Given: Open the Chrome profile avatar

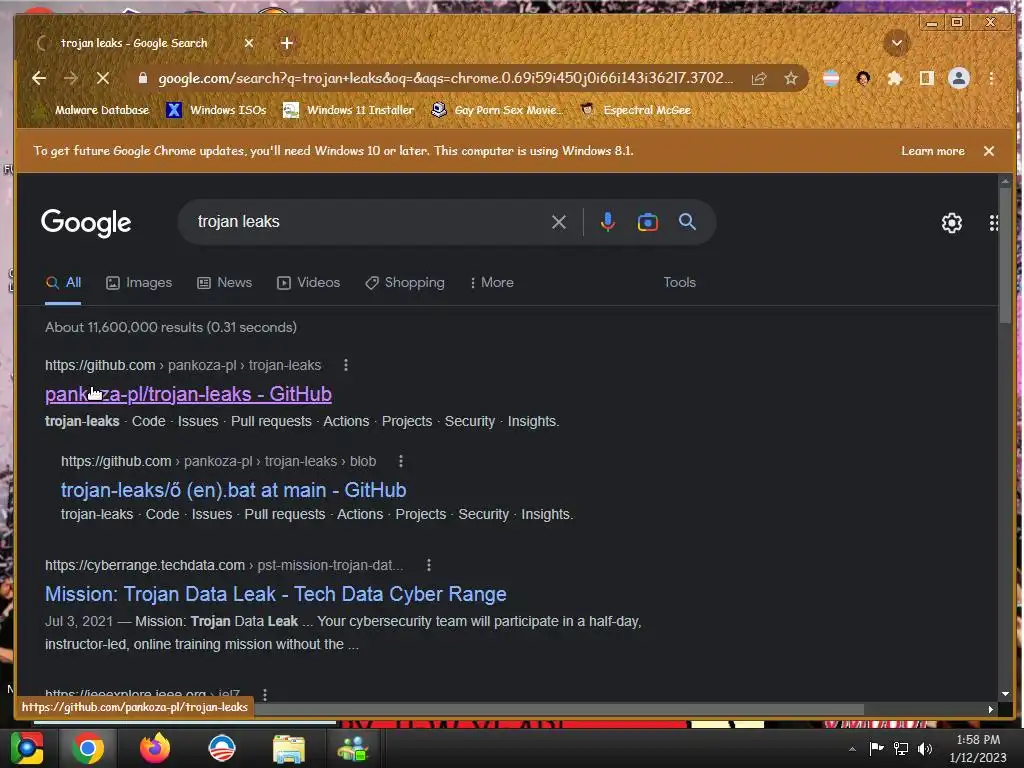Looking at the screenshot, I should (959, 78).
